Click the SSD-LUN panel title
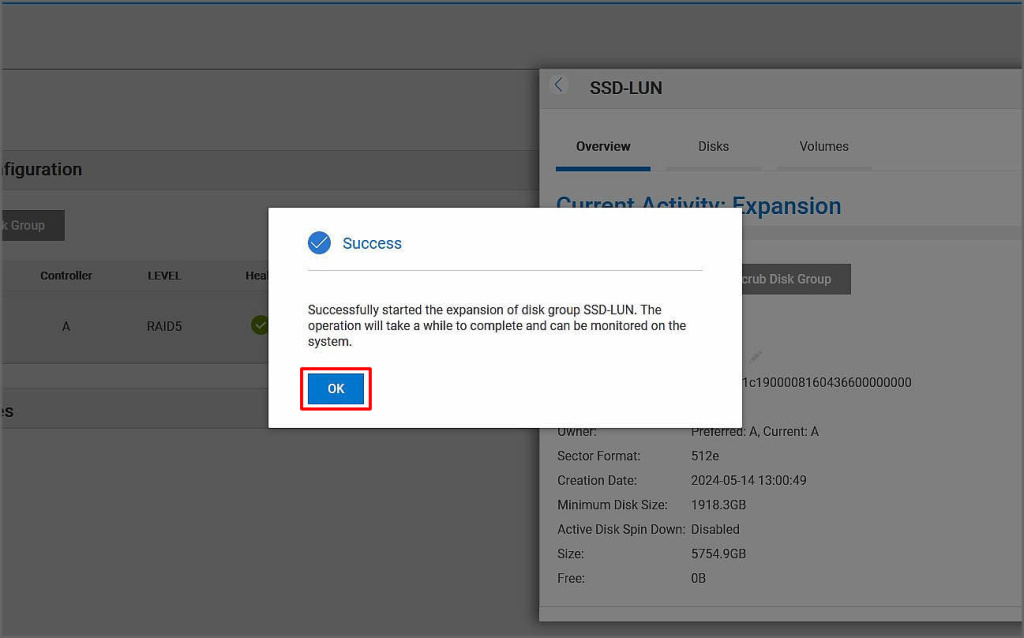 pyautogui.click(x=626, y=88)
